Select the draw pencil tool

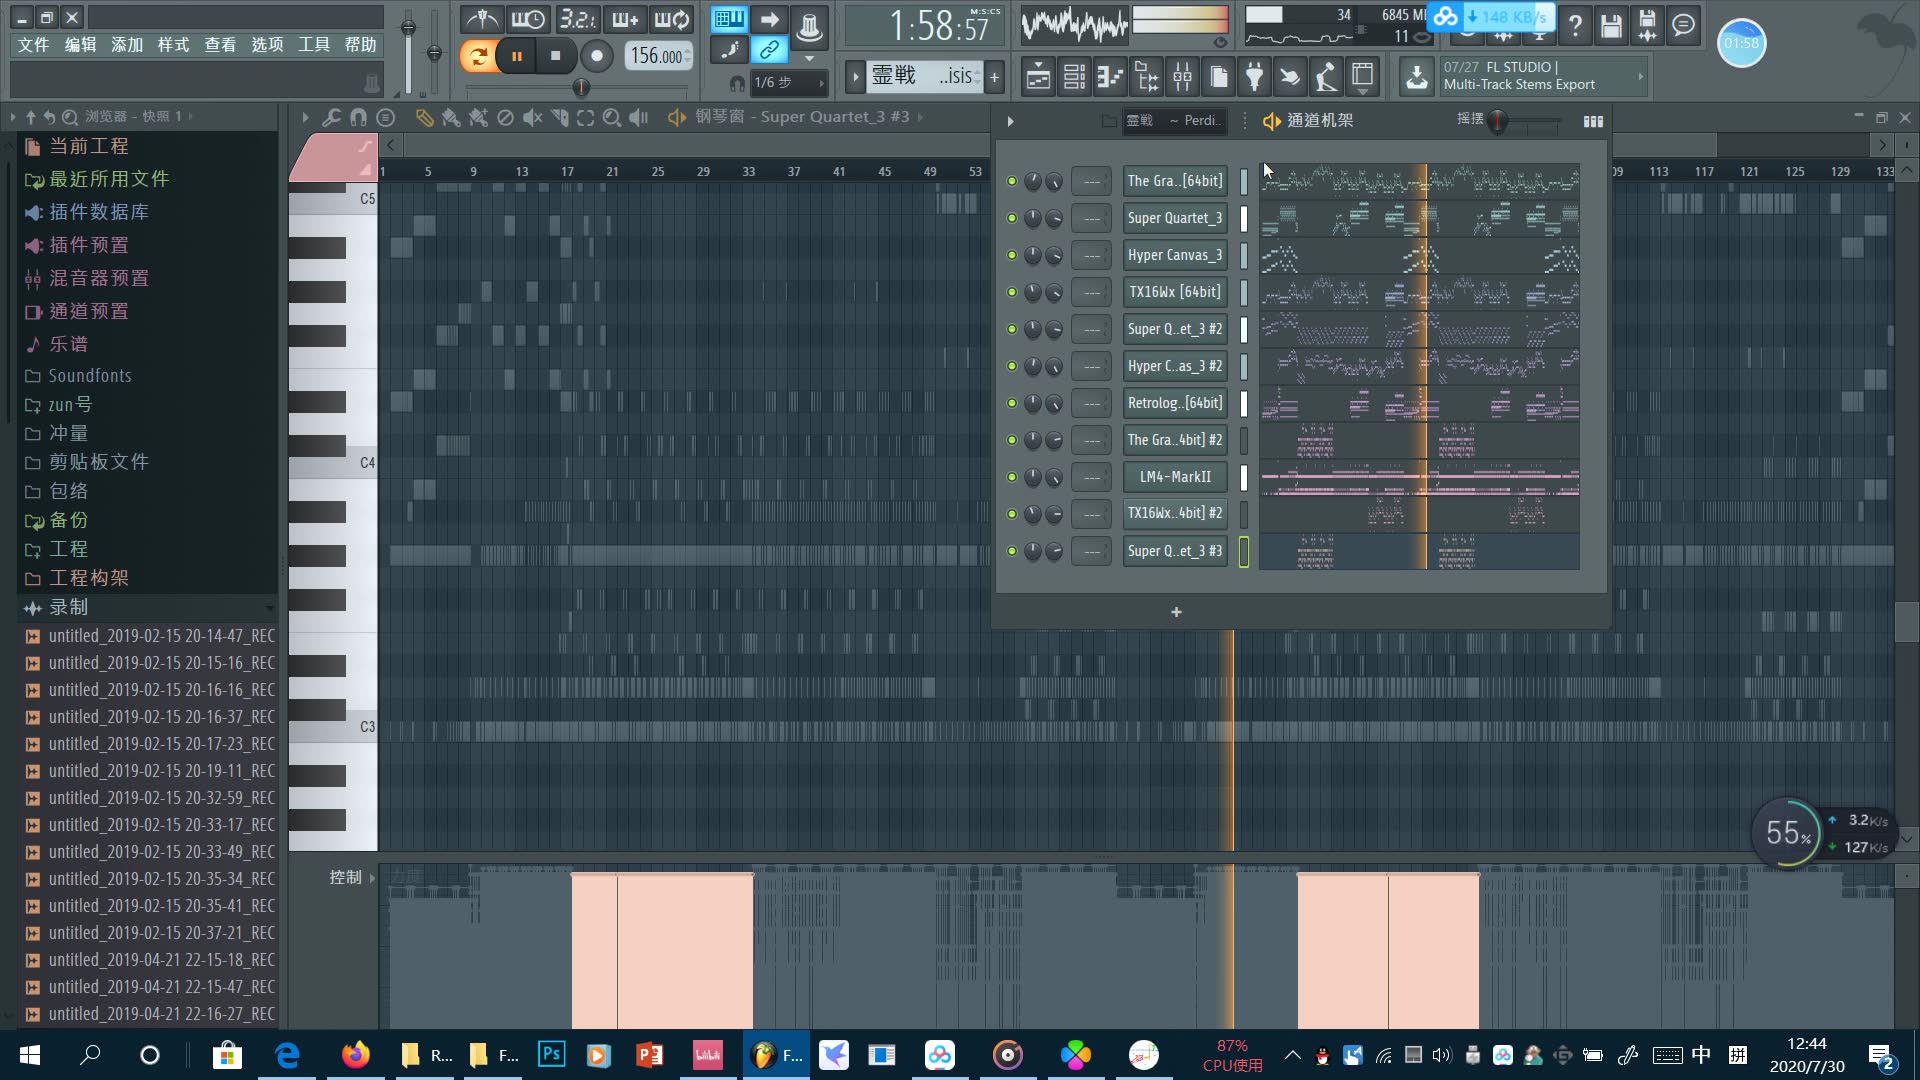(424, 118)
